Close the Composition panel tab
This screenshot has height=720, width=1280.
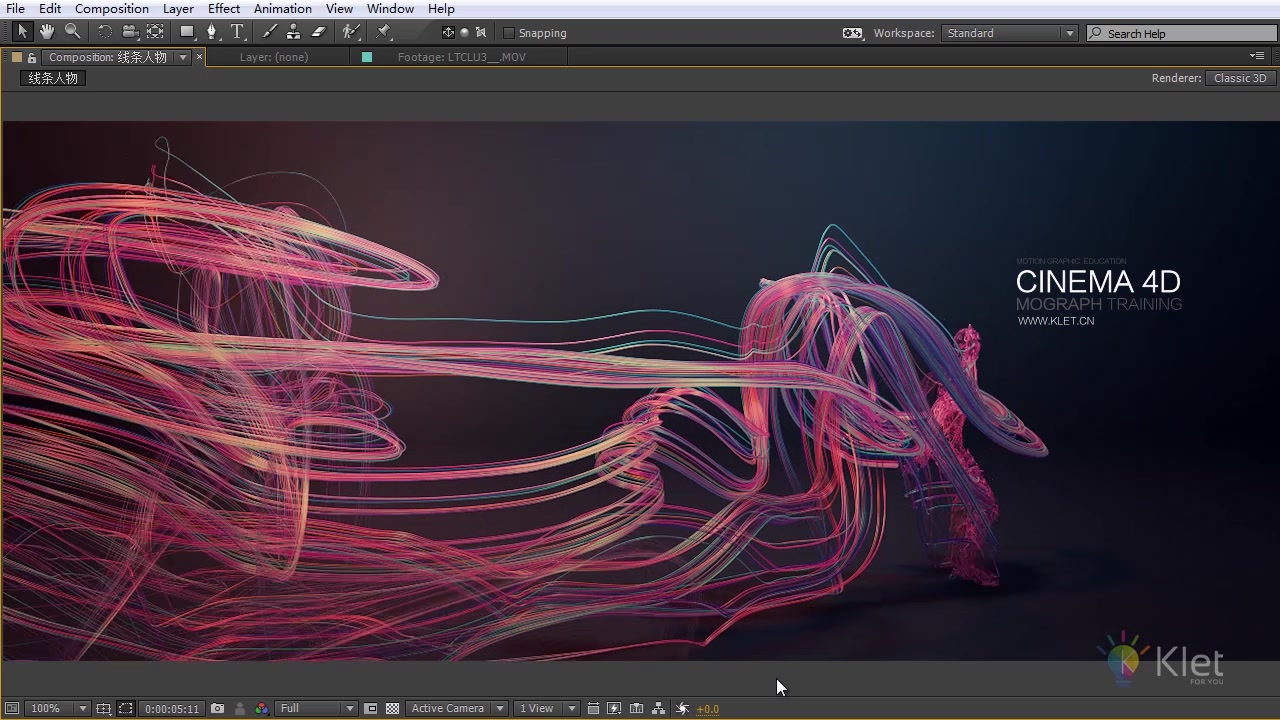199,57
